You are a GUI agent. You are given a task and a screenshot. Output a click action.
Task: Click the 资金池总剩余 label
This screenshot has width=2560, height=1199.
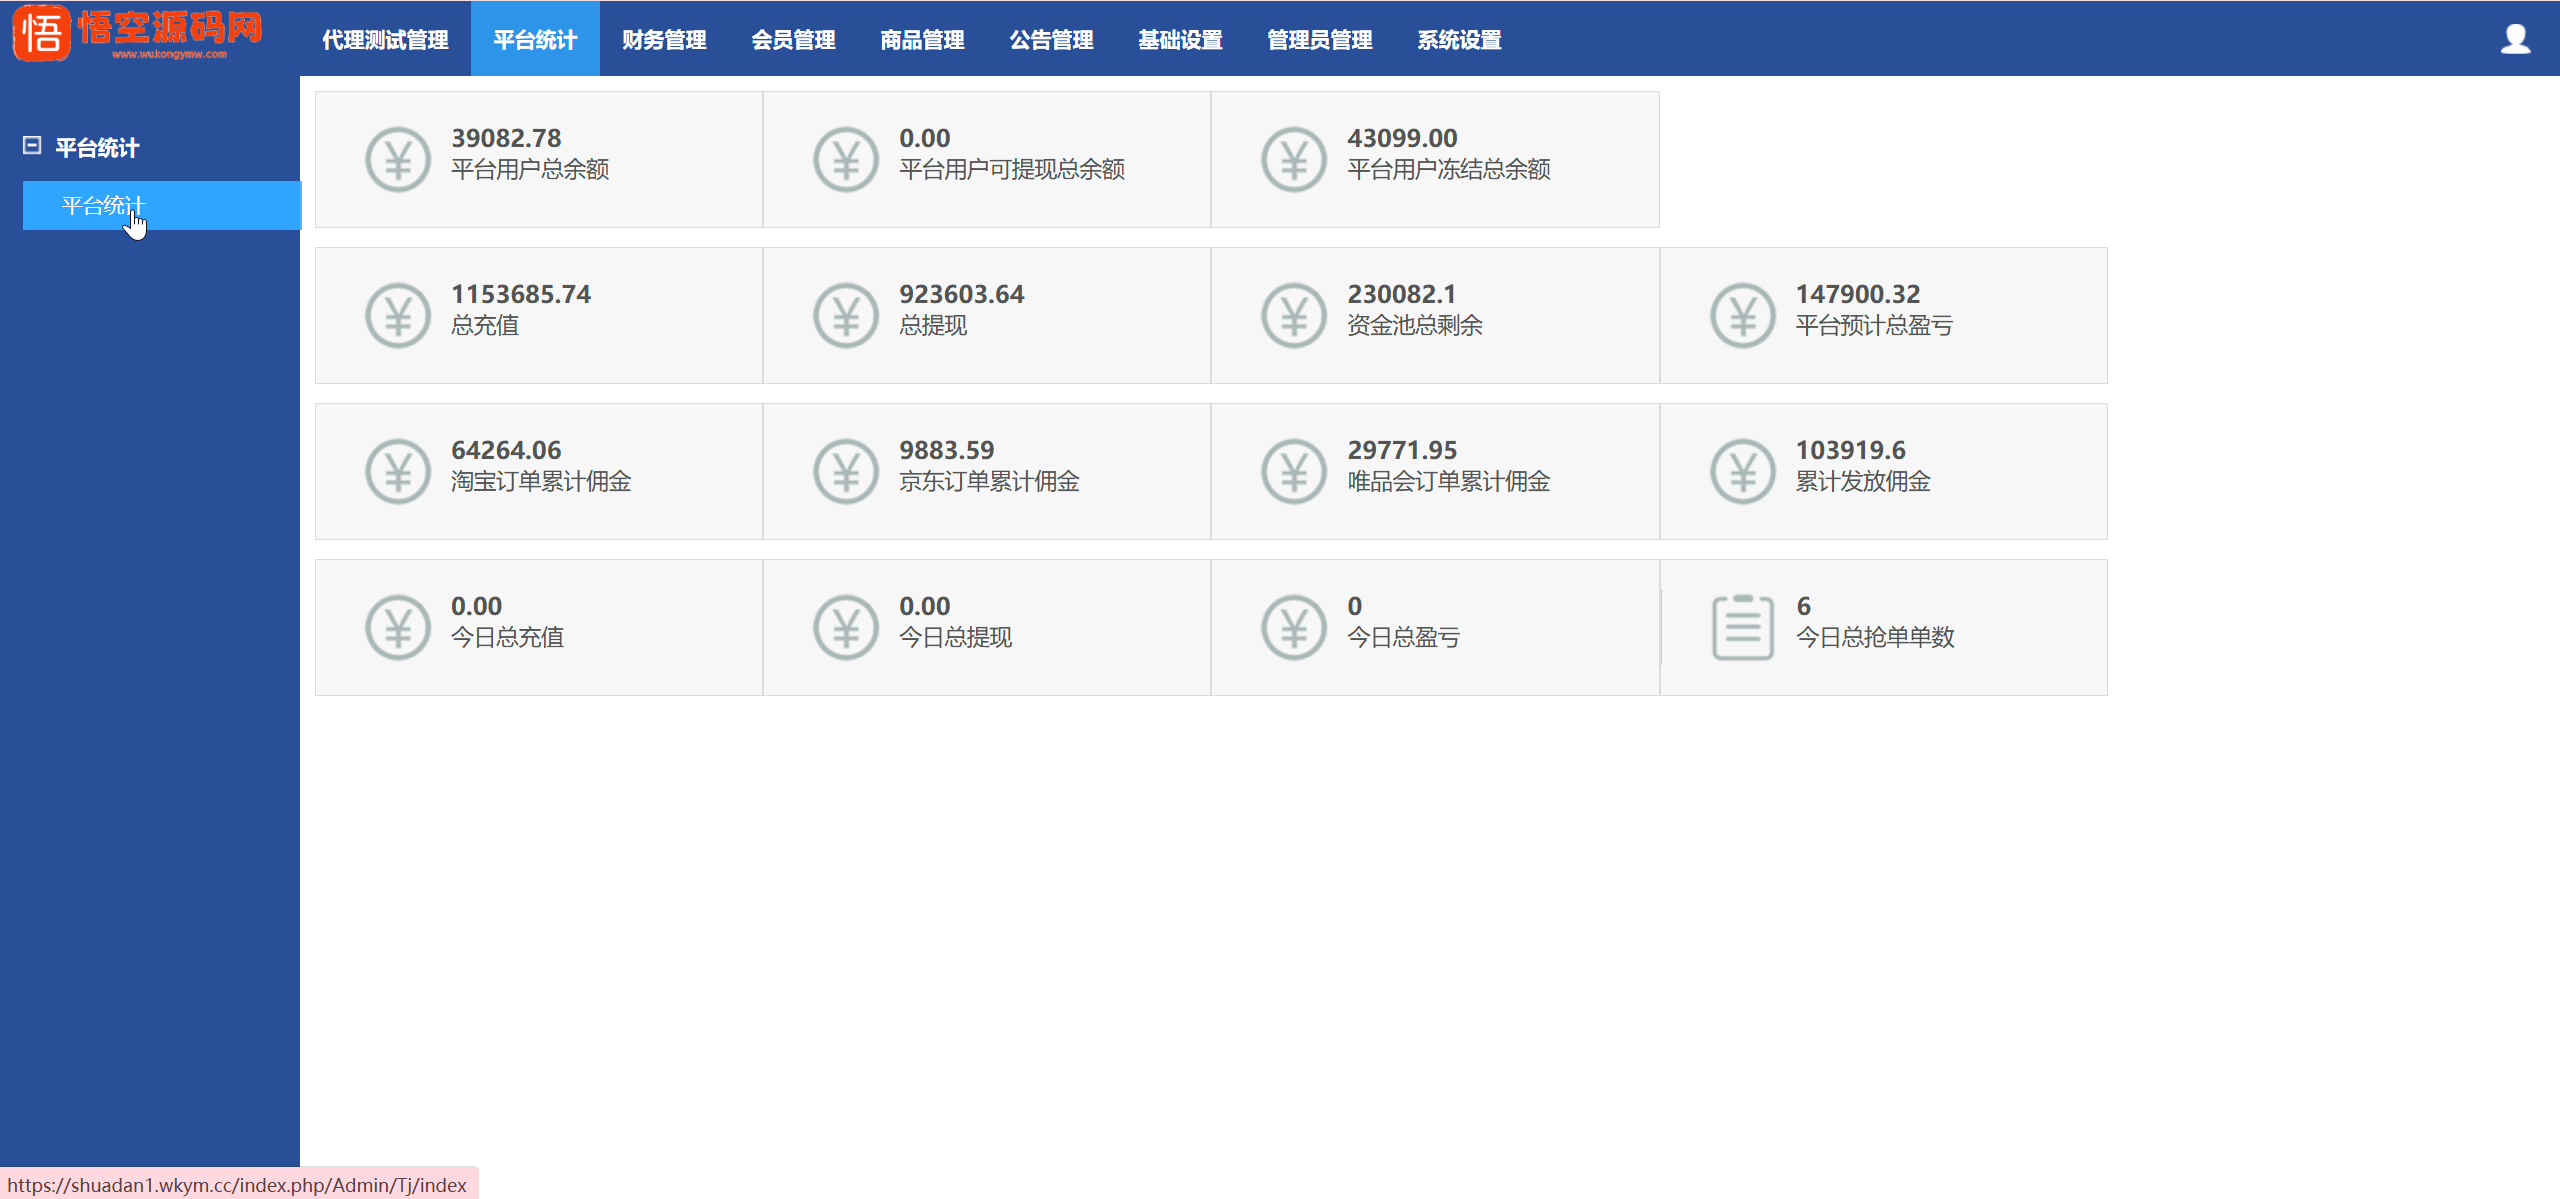[x=1415, y=326]
